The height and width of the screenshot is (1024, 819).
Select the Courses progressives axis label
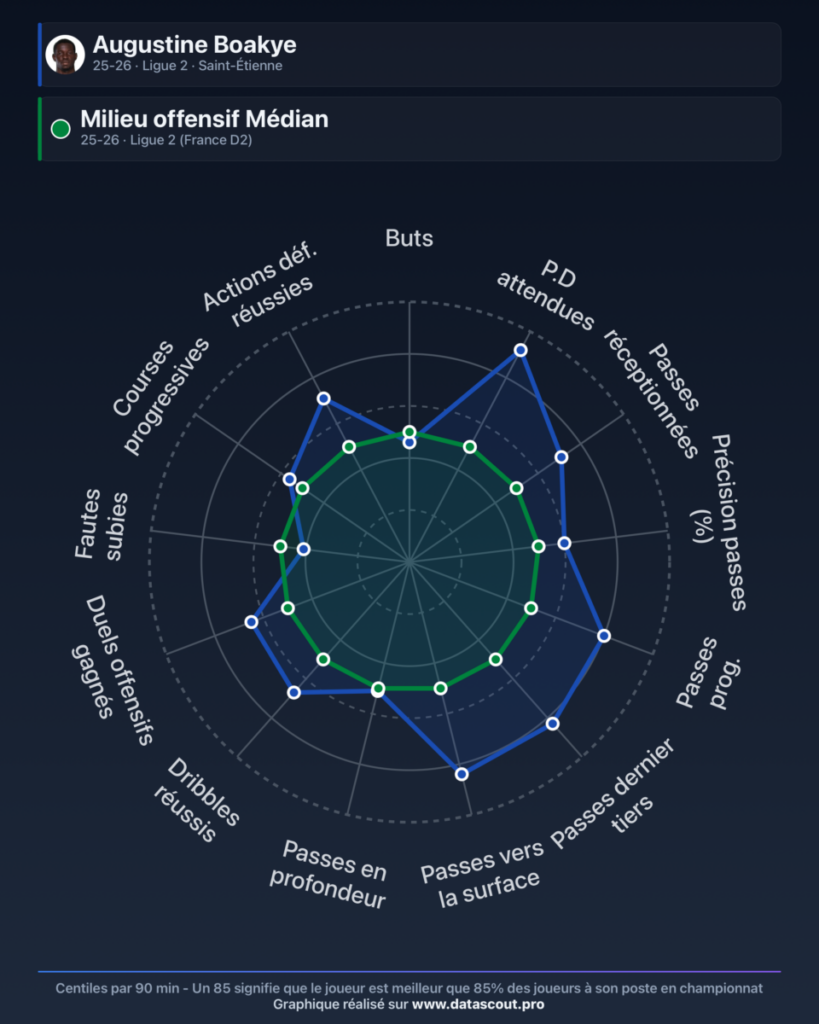(x=160, y=396)
